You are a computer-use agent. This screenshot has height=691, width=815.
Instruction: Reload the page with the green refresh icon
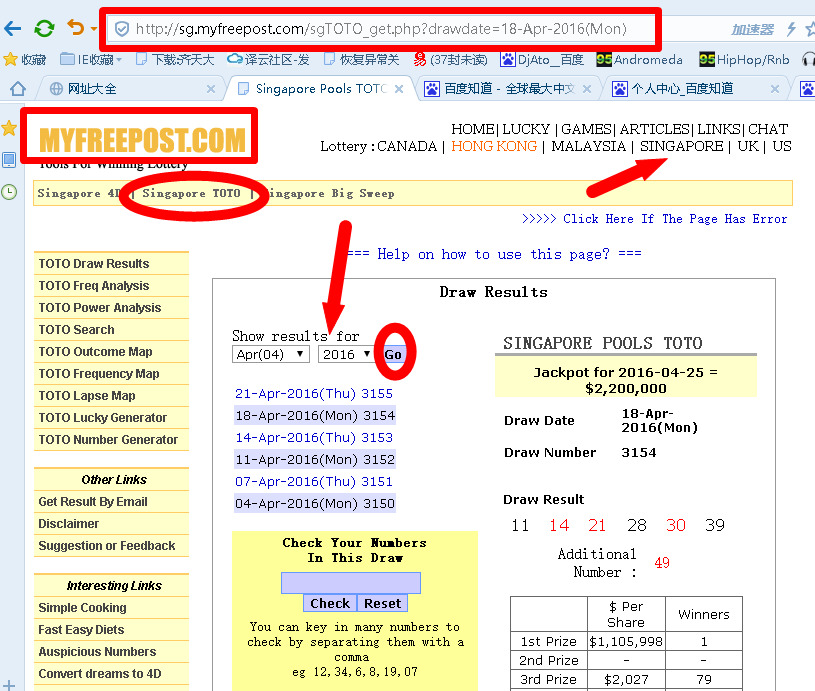44,28
